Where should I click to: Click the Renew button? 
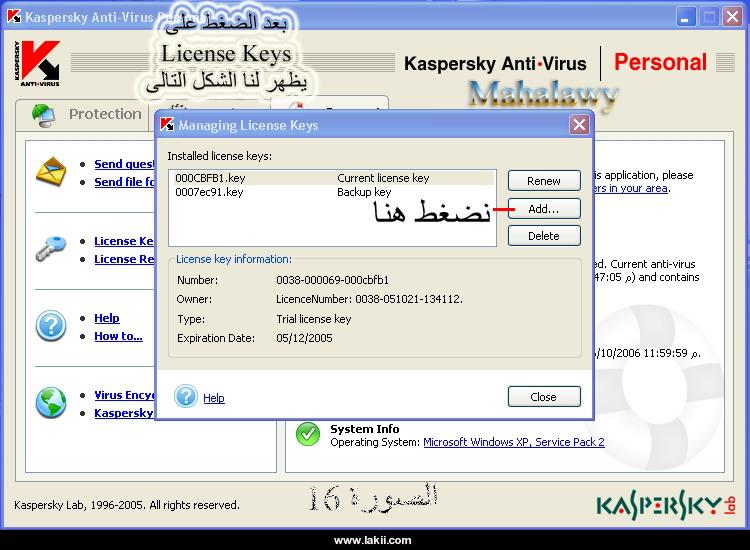[x=544, y=181]
